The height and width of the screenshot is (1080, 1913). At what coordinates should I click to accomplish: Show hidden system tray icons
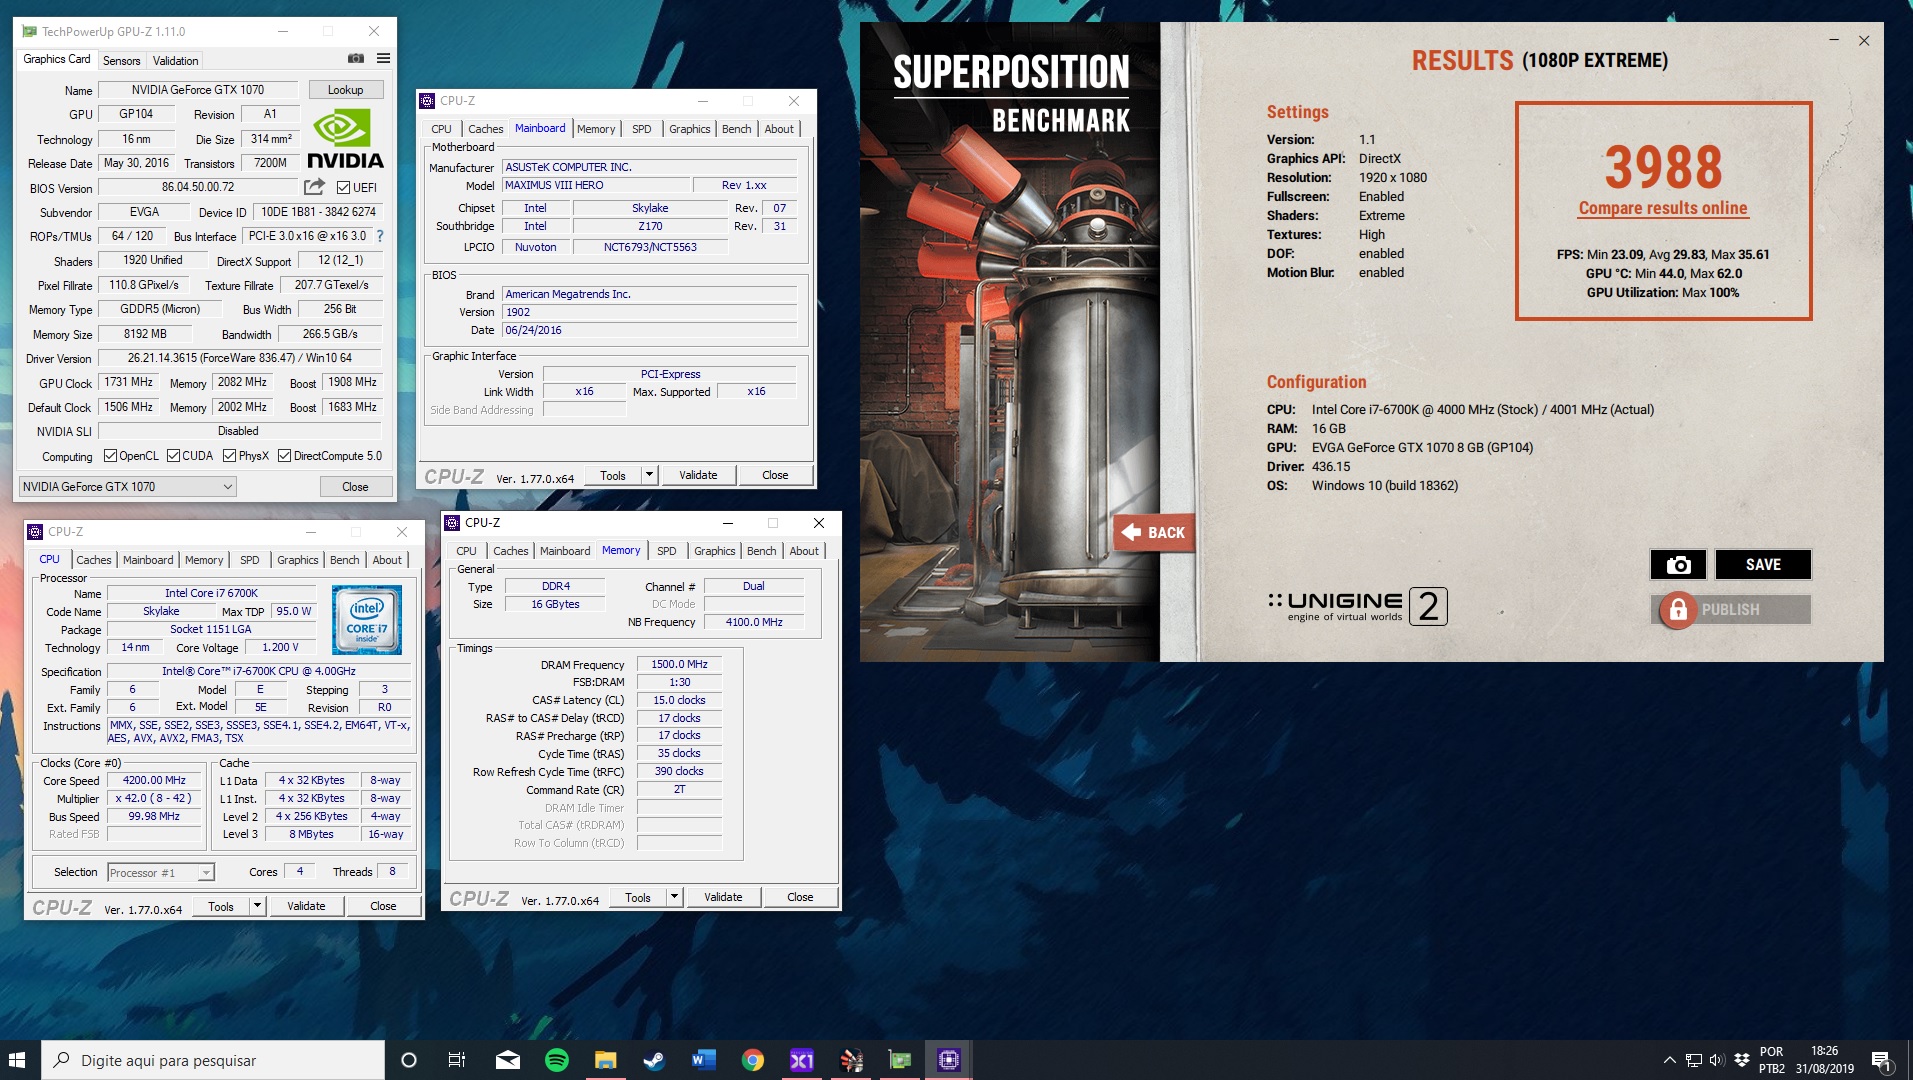coord(1668,1060)
